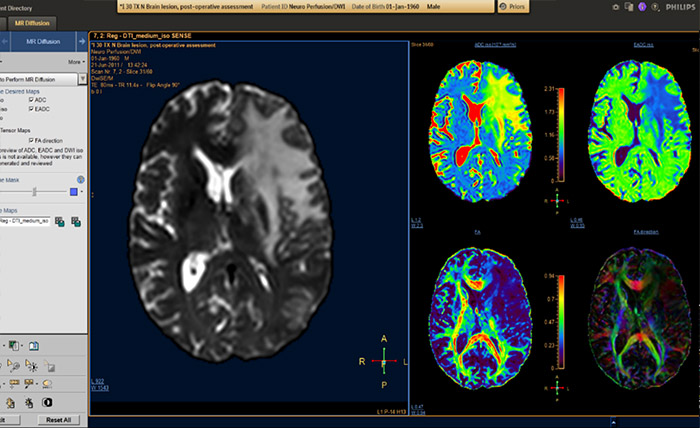700x428 pixels.
Task: Click second icon right of DTI_medium_iso field
Action: [76, 220]
